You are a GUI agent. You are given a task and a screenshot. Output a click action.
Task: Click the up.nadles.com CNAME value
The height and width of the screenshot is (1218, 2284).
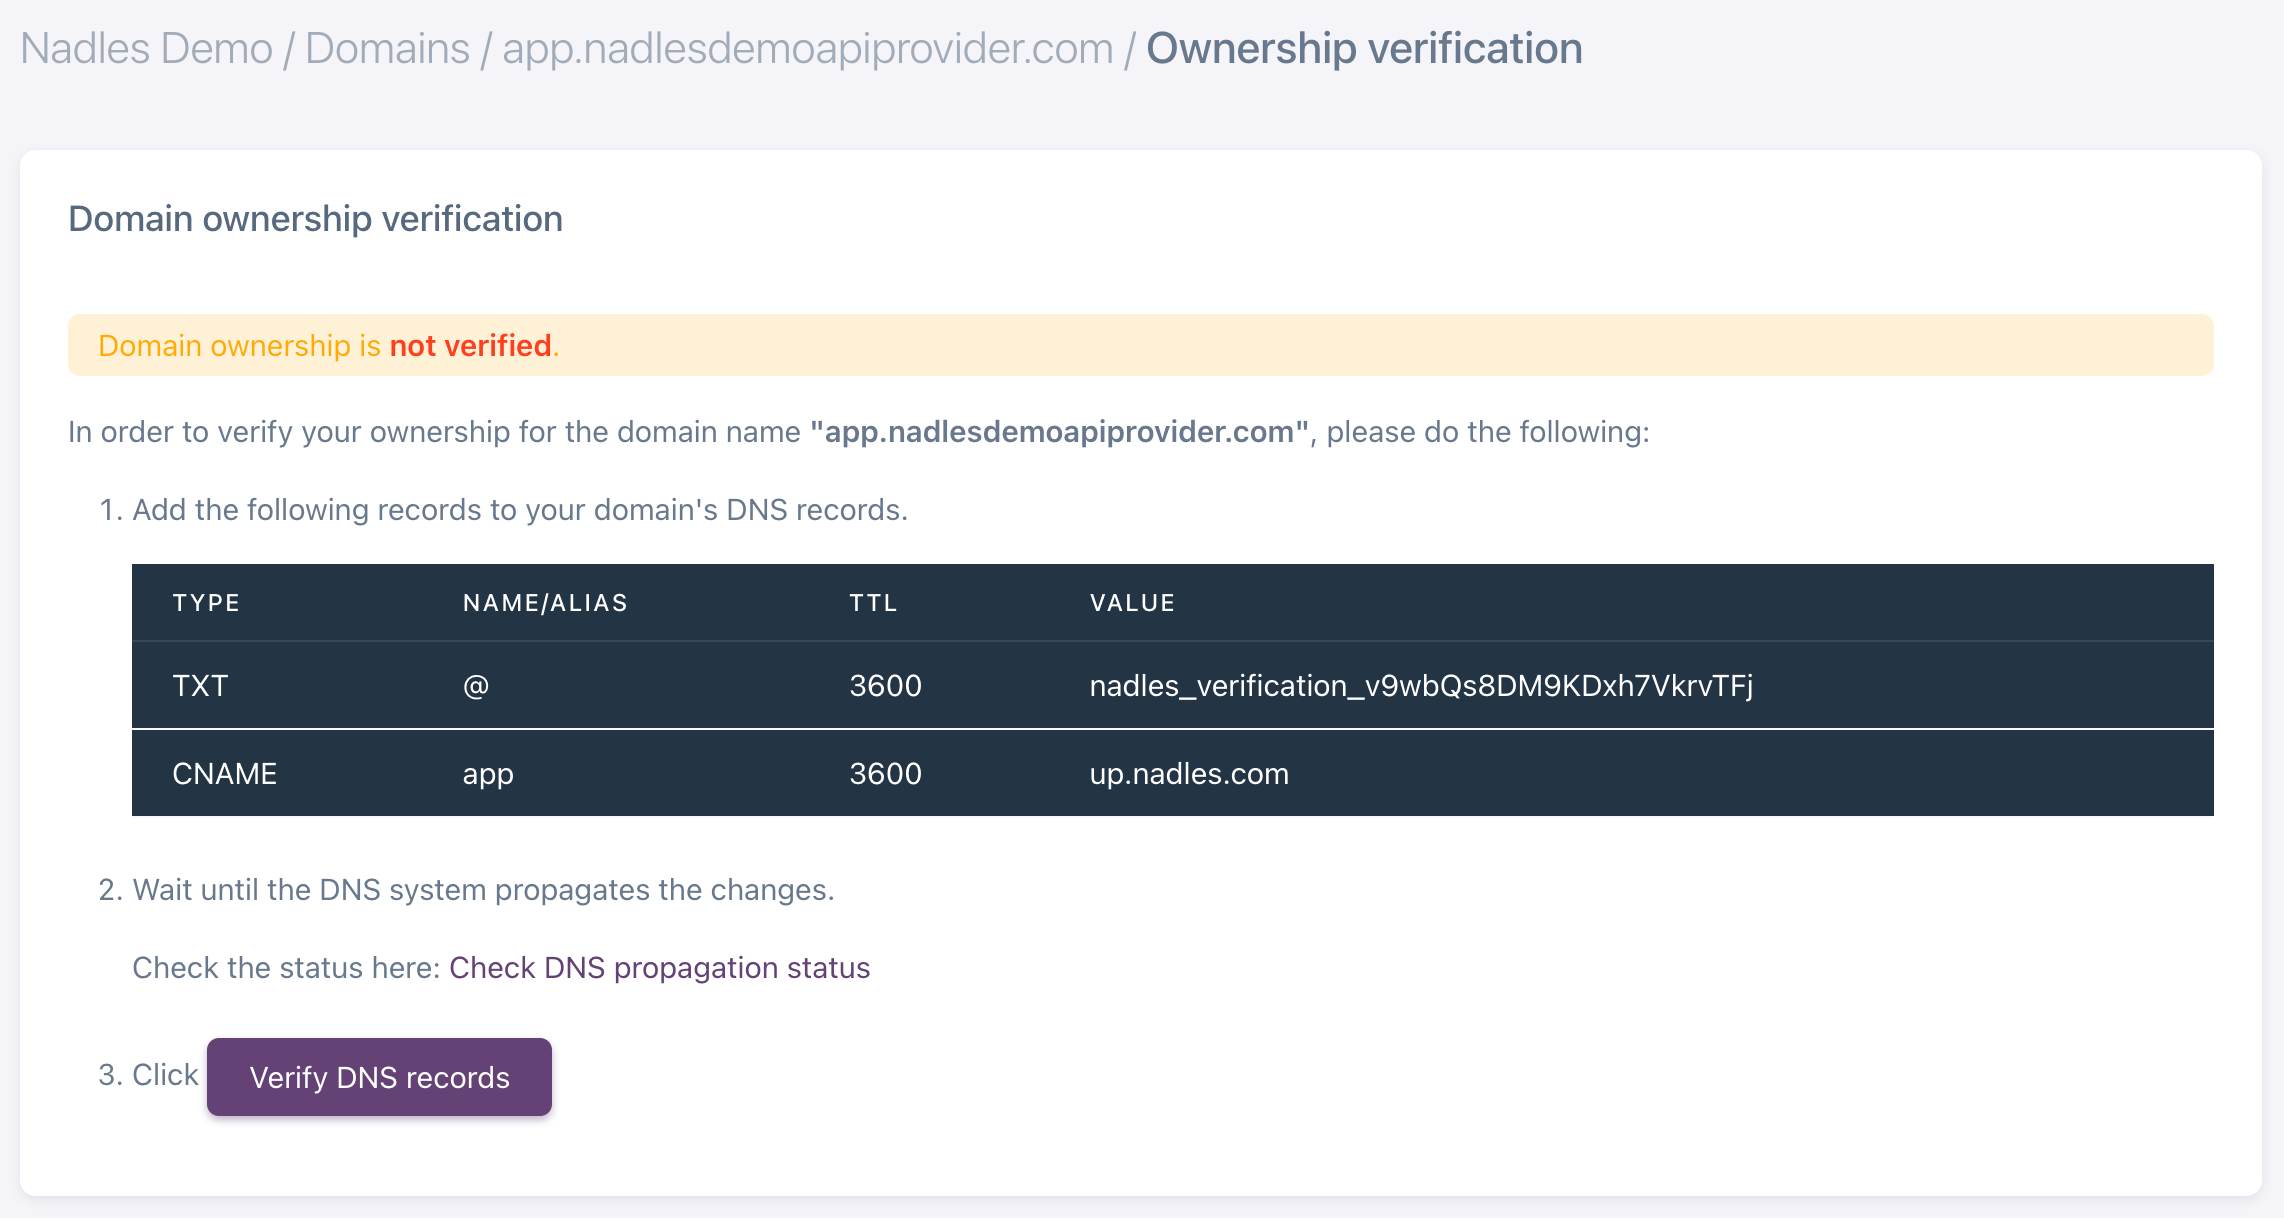[x=1188, y=774]
